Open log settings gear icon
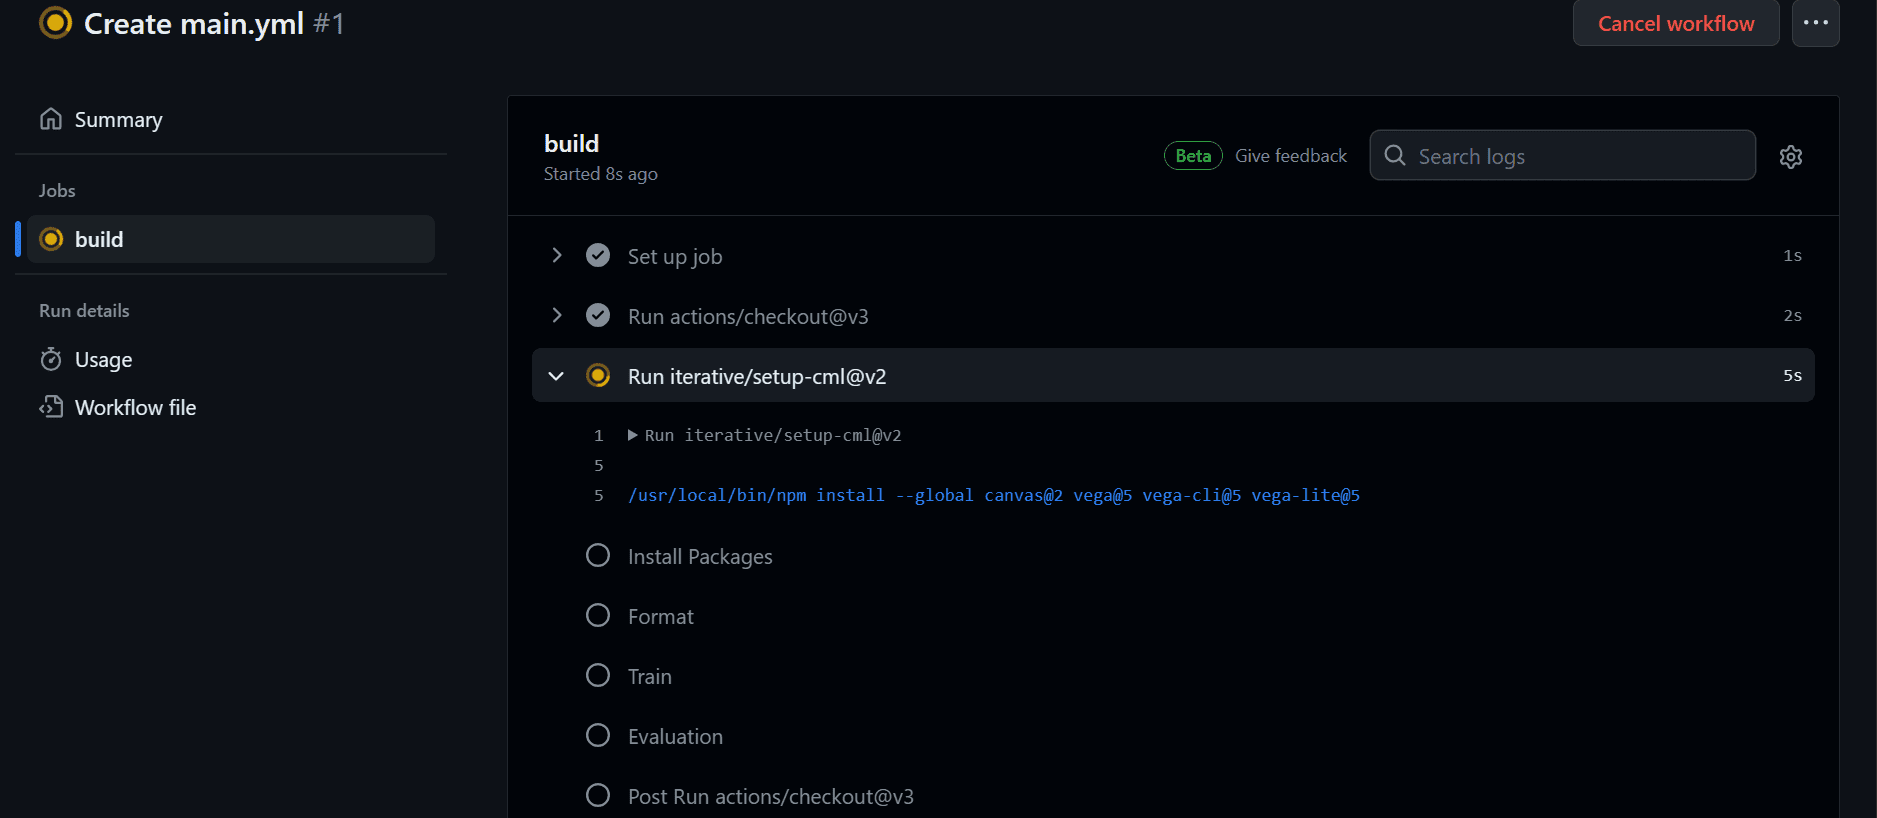 (1791, 157)
